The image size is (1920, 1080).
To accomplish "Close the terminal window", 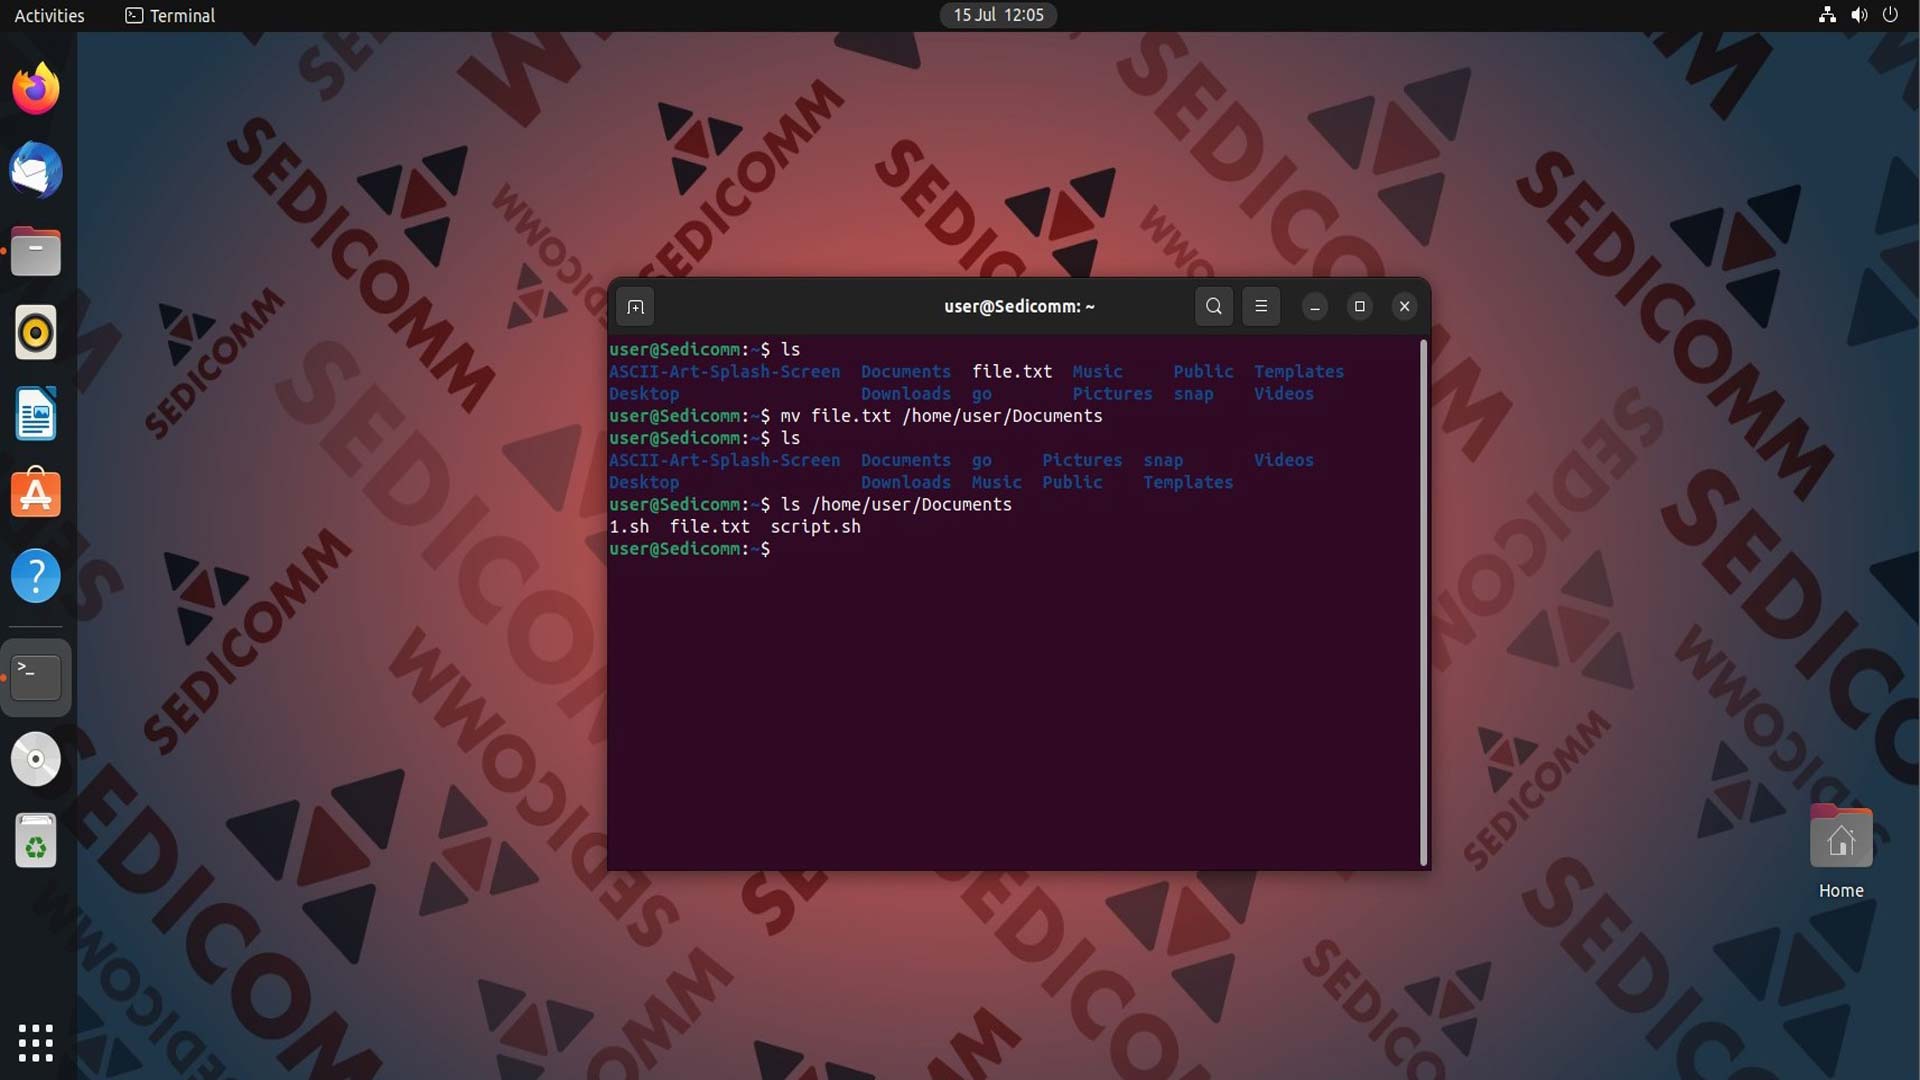I will (x=1405, y=307).
